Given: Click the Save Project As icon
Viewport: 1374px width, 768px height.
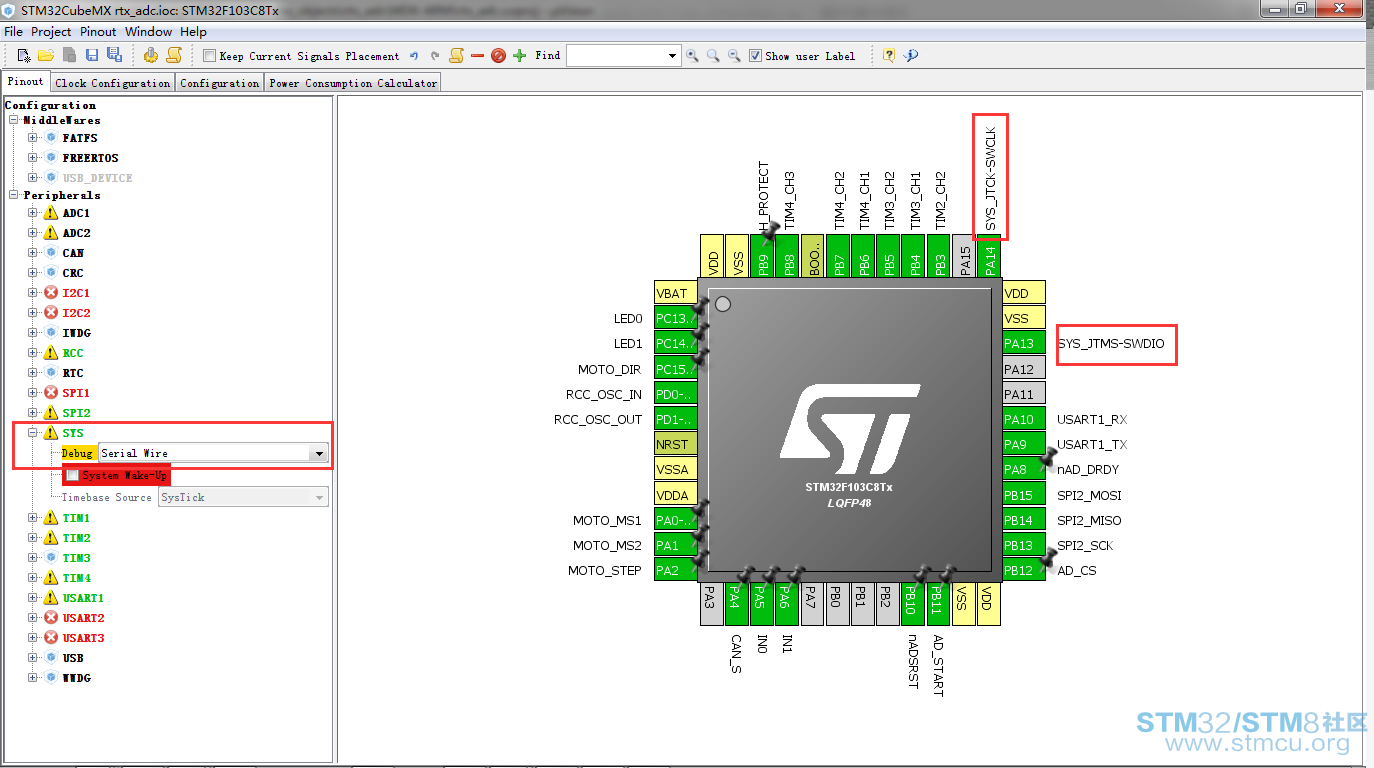Looking at the screenshot, I should [114, 55].
